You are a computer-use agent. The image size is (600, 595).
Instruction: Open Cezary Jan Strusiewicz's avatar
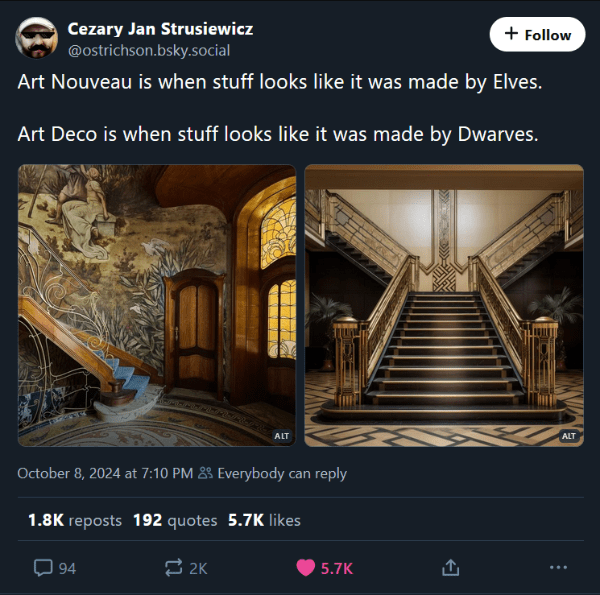click(x=36, y=38)
